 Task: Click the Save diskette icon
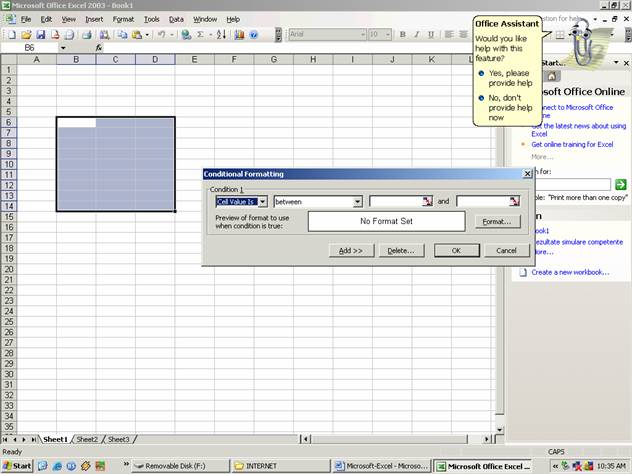coord(40,35)
